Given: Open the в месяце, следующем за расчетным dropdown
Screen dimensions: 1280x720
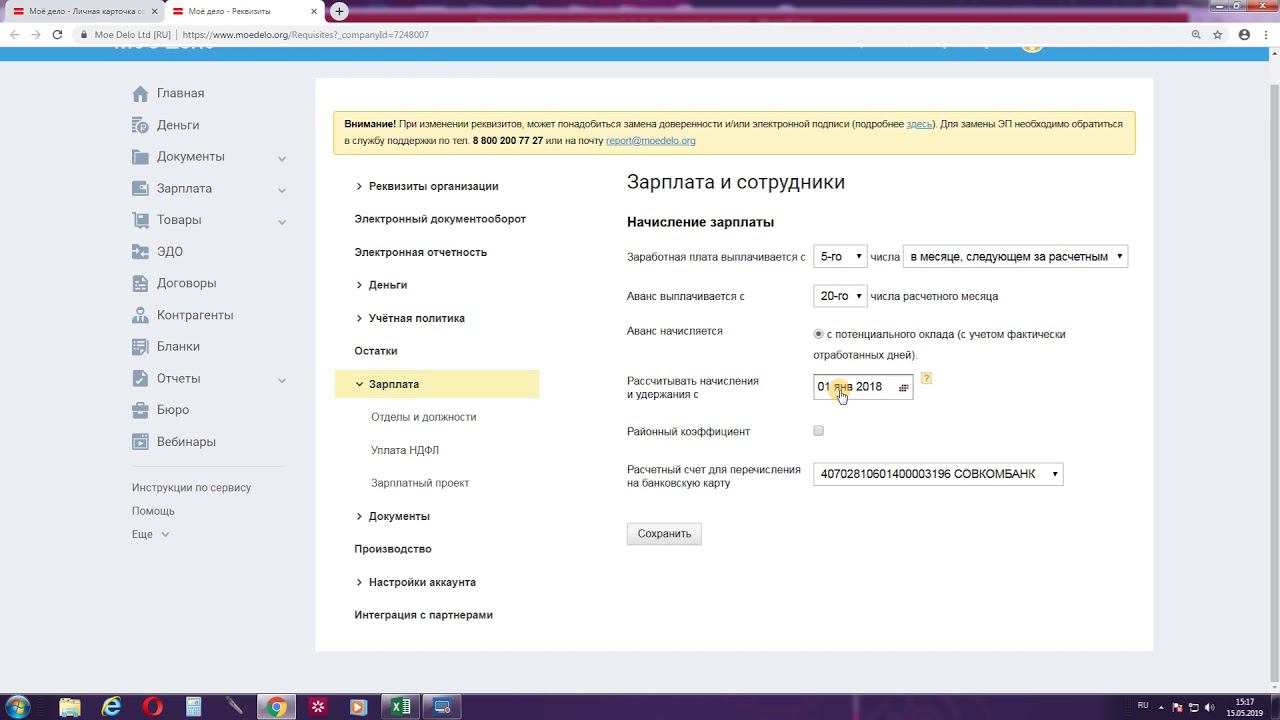Looking at the screenshot, I should point(1015,257).
